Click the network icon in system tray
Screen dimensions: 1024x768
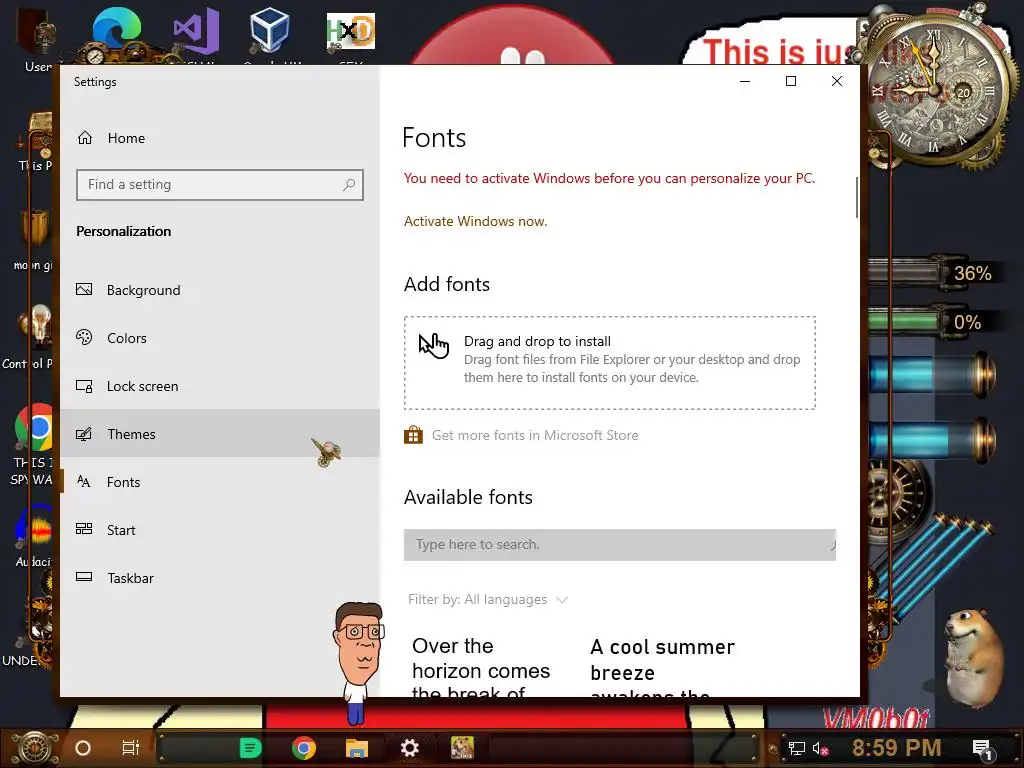(x=797, y=748)
